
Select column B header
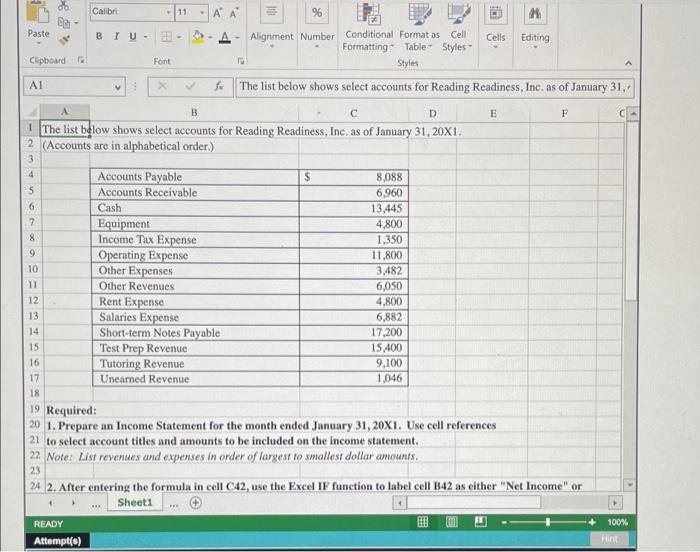coord(194,112)
